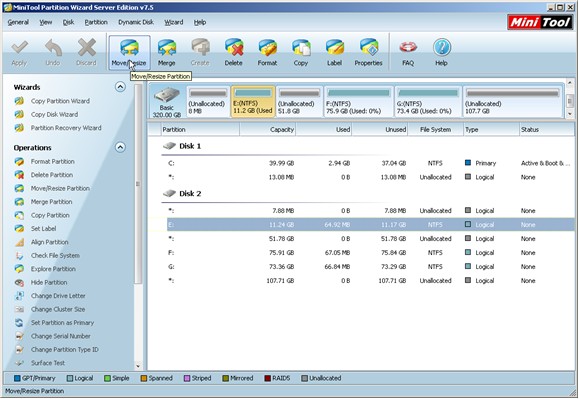The image size is (579, 399).
Task: Choose Delete Partition in Operations
Action: [52, 175]
